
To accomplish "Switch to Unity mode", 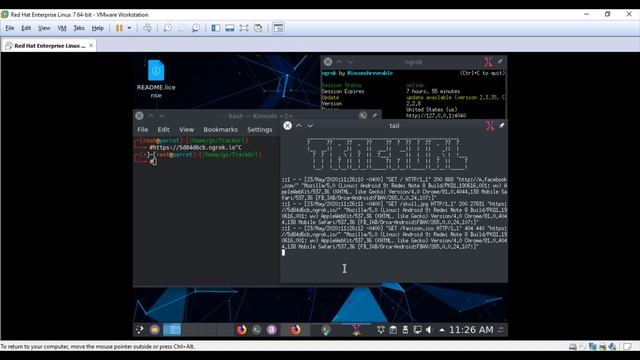I will pyautogui.click(x=258, y=28).
